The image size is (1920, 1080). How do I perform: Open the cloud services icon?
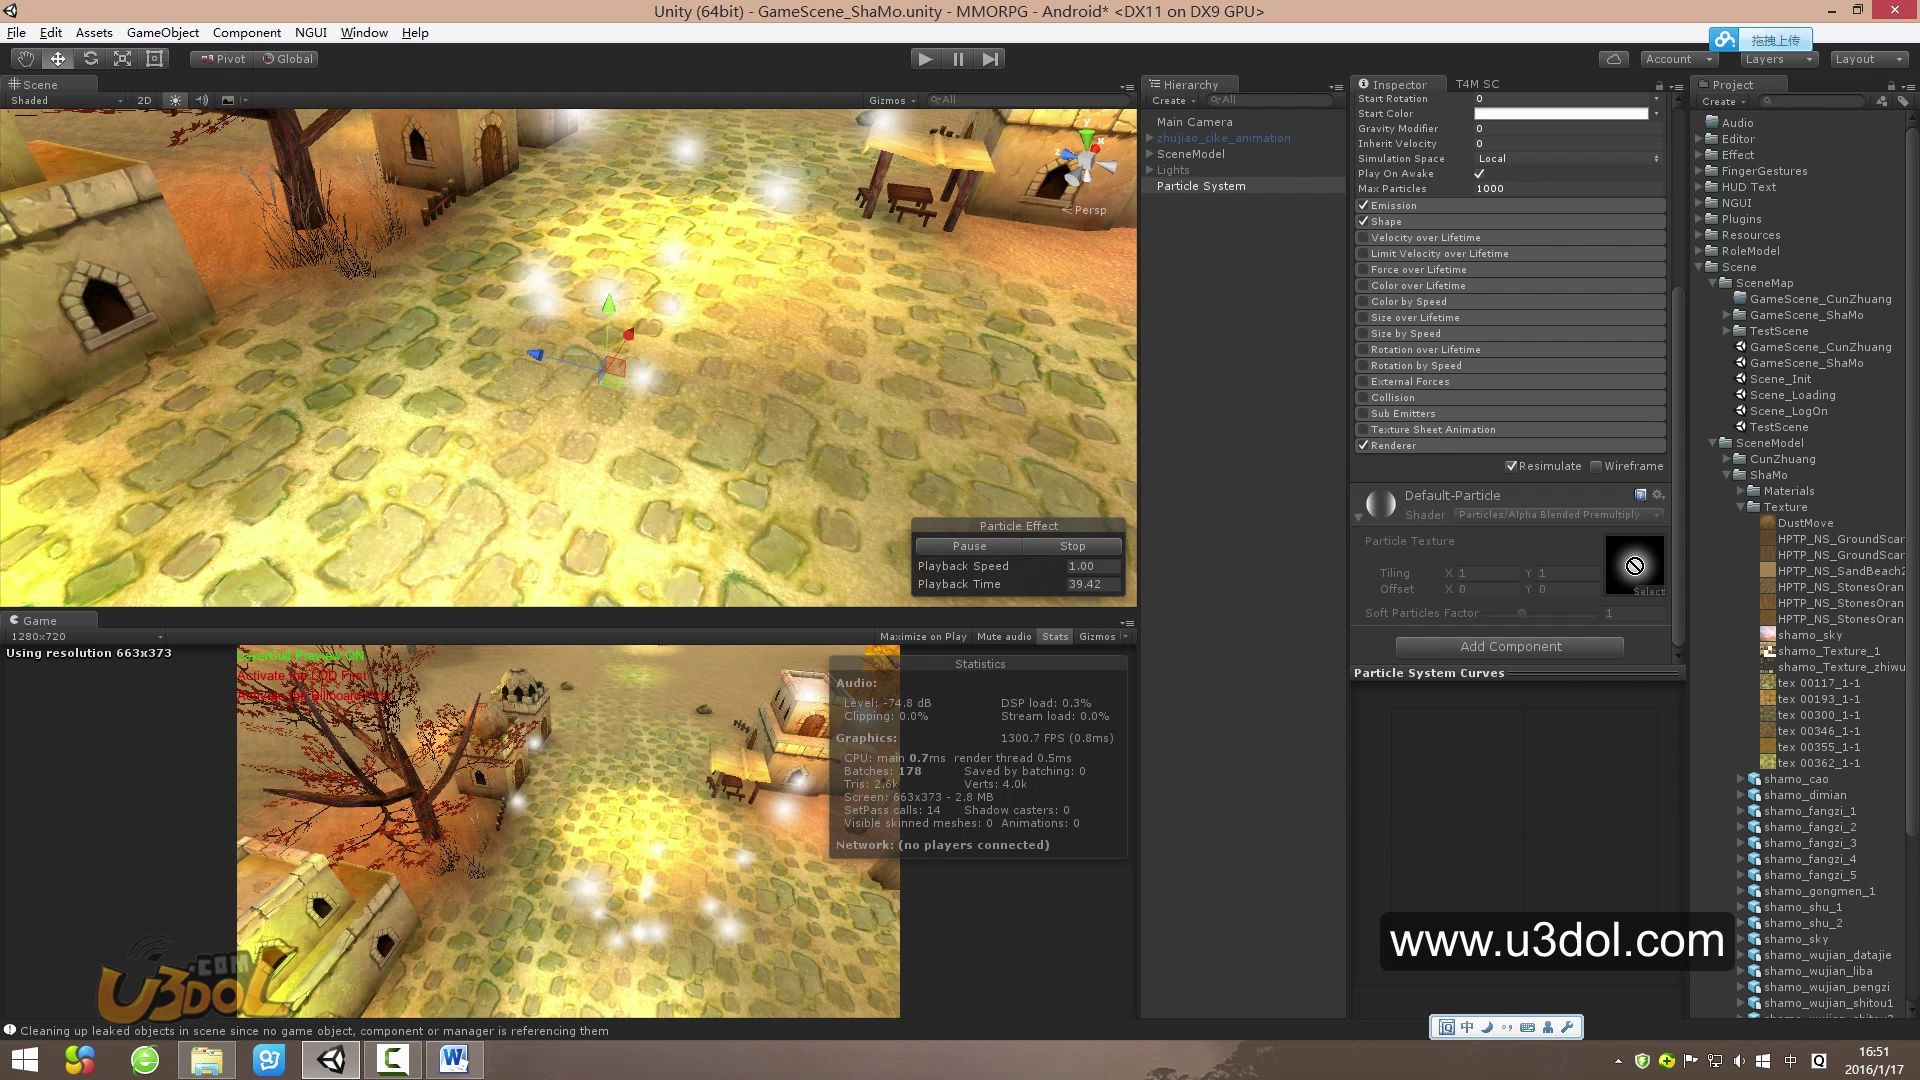click(1613, 59)
